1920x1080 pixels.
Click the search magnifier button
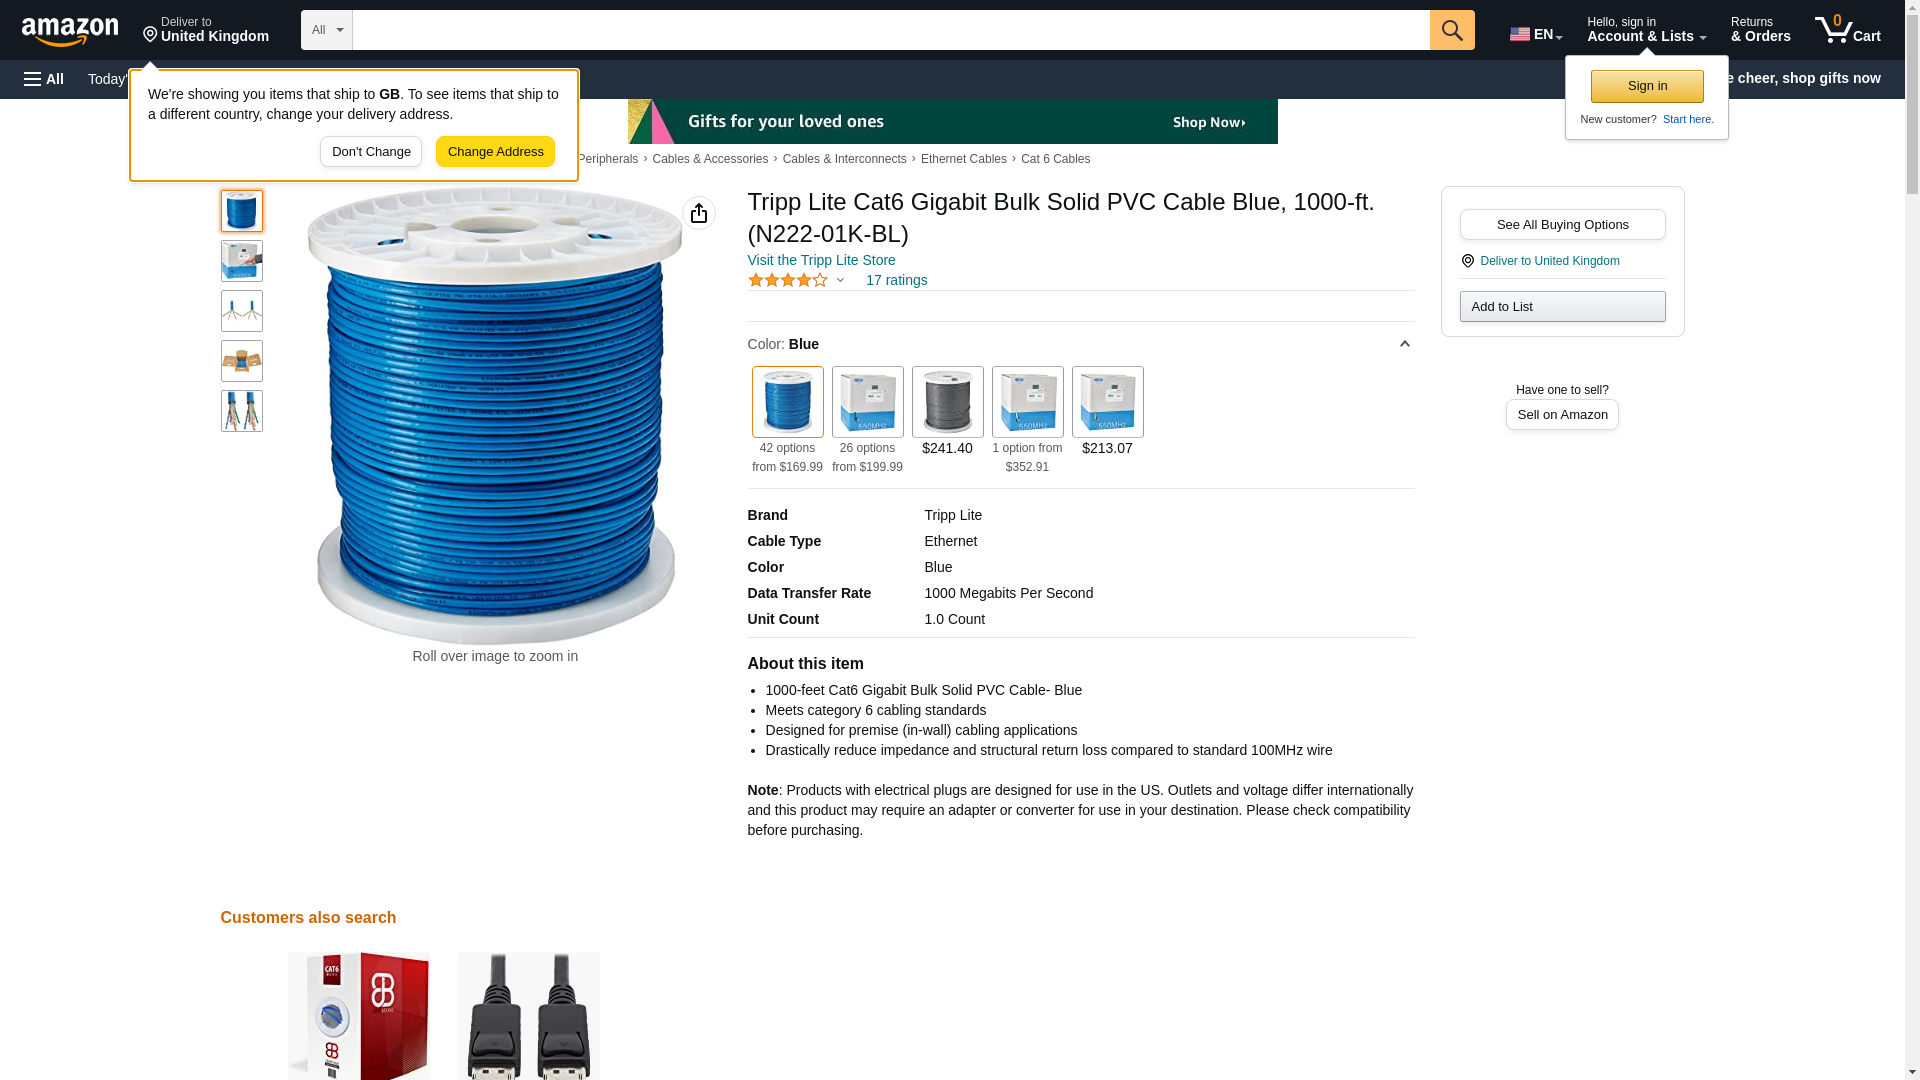[x=1452, y=30]
